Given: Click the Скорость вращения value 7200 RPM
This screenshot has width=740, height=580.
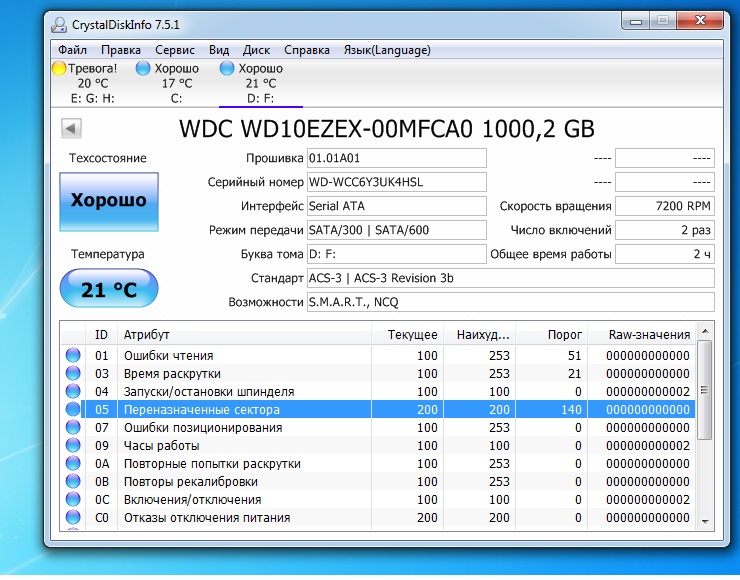Looking at the screenshot, I should pyautogui.click(x=665, y=206).
